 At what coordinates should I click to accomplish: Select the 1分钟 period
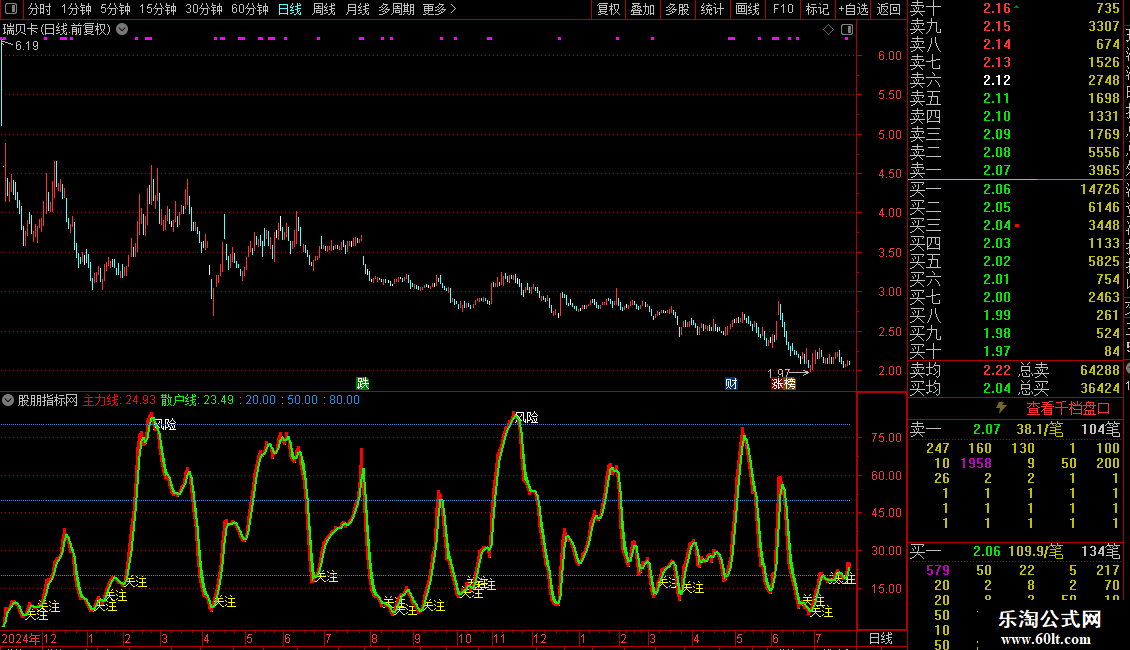coord(76,9)
